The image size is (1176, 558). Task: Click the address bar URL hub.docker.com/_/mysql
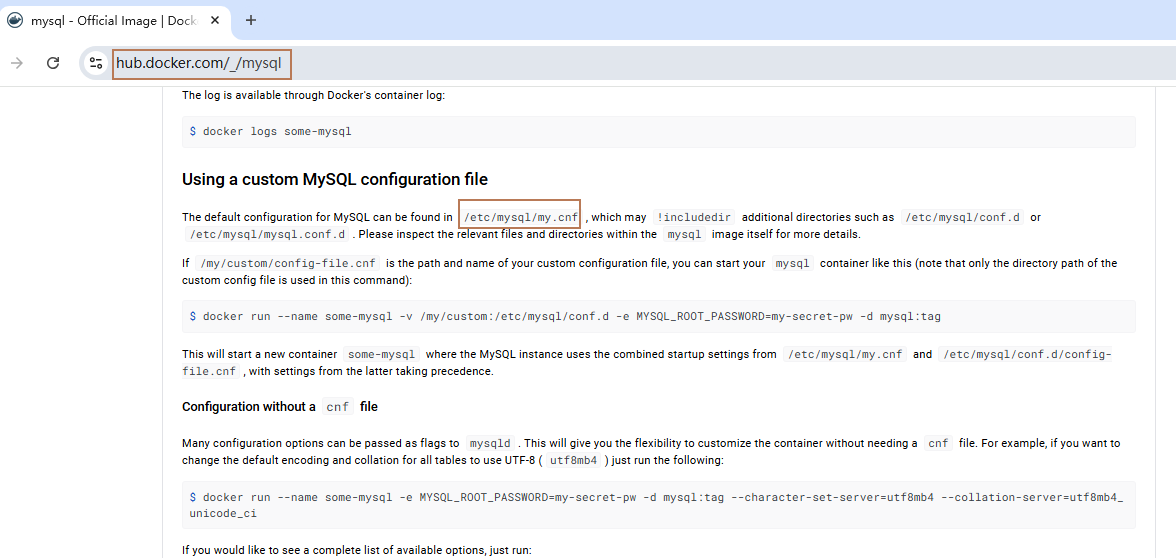(200, 64)
